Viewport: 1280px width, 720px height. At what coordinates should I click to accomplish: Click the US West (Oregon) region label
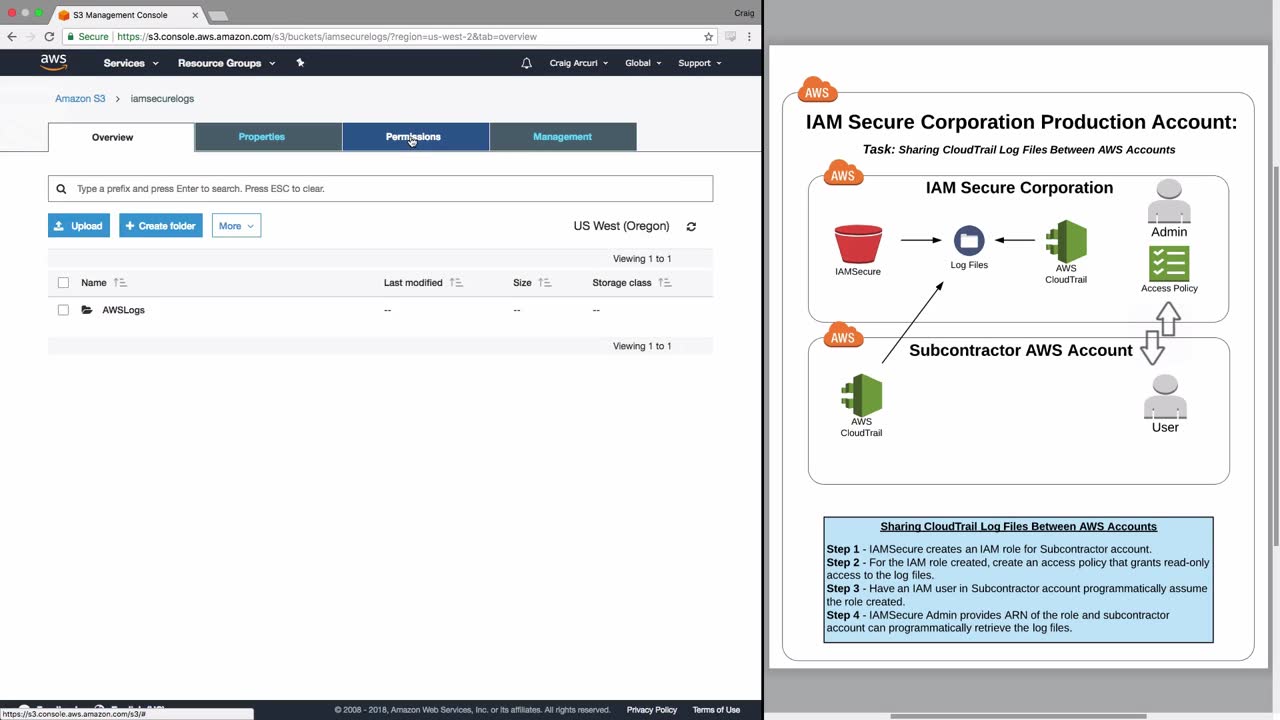click(x=621, y=226)
